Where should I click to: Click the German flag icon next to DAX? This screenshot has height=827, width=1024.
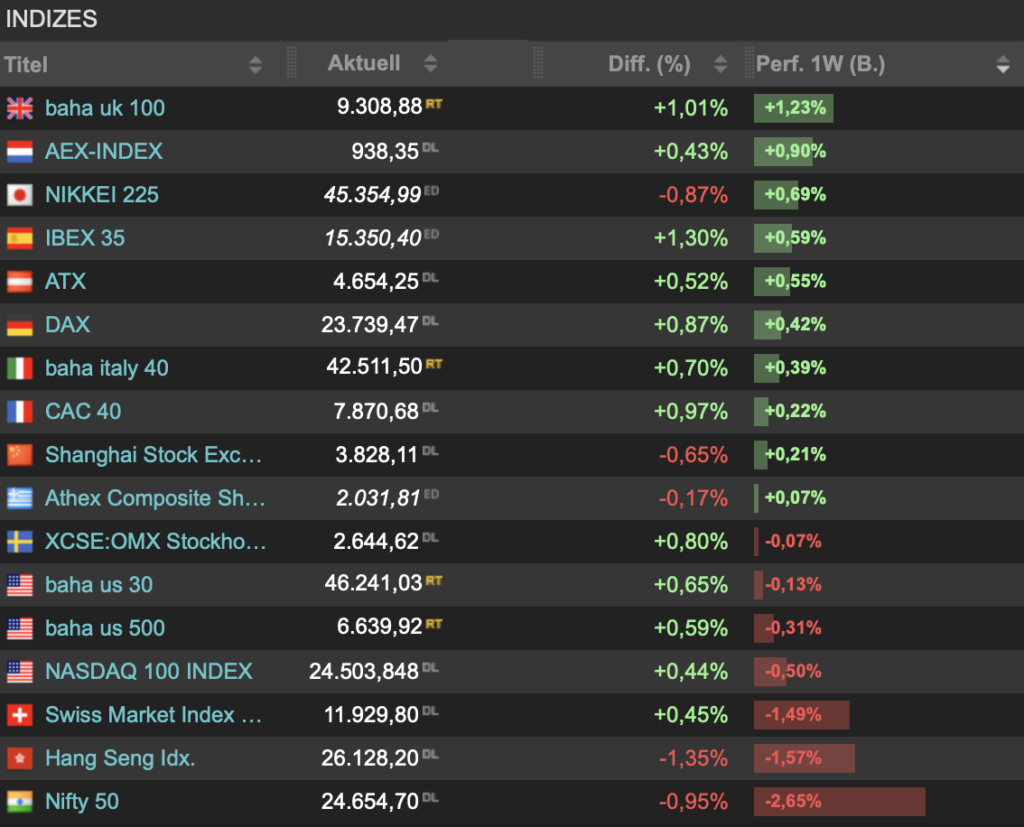point(20,325)
